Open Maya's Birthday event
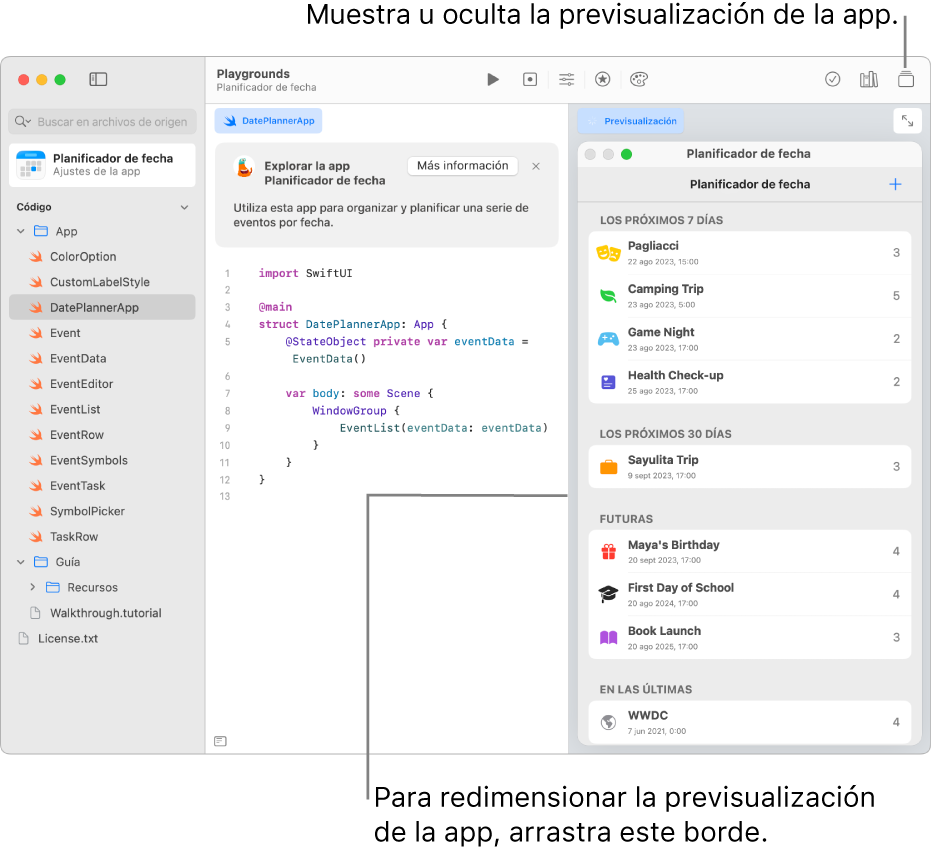 tap(749, 551)
